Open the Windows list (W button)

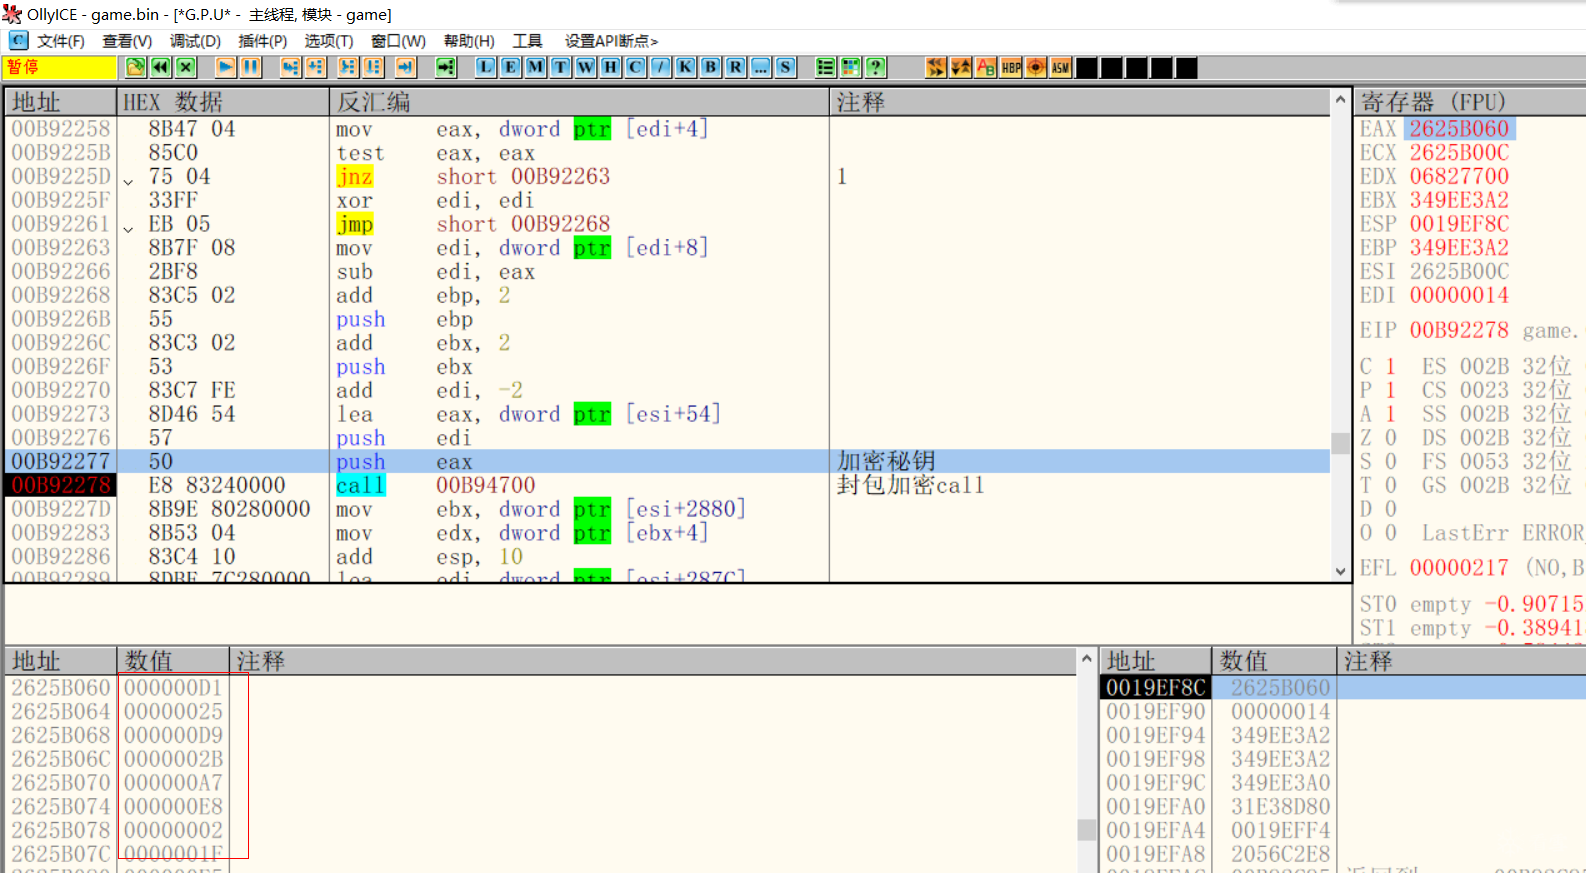click(586, 67)
